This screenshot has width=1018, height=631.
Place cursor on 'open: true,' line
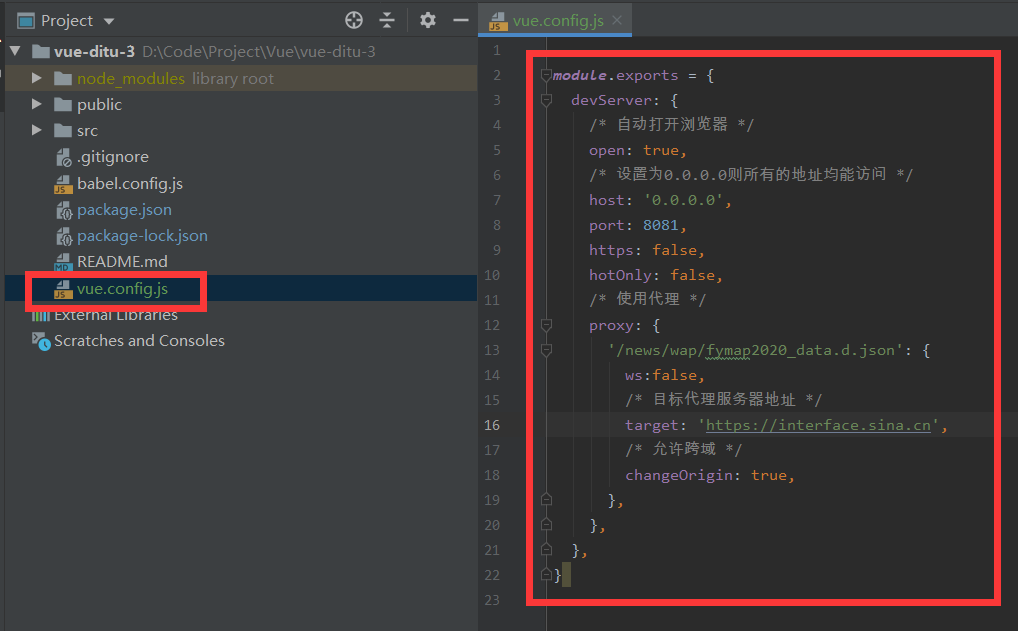point(638,151)
